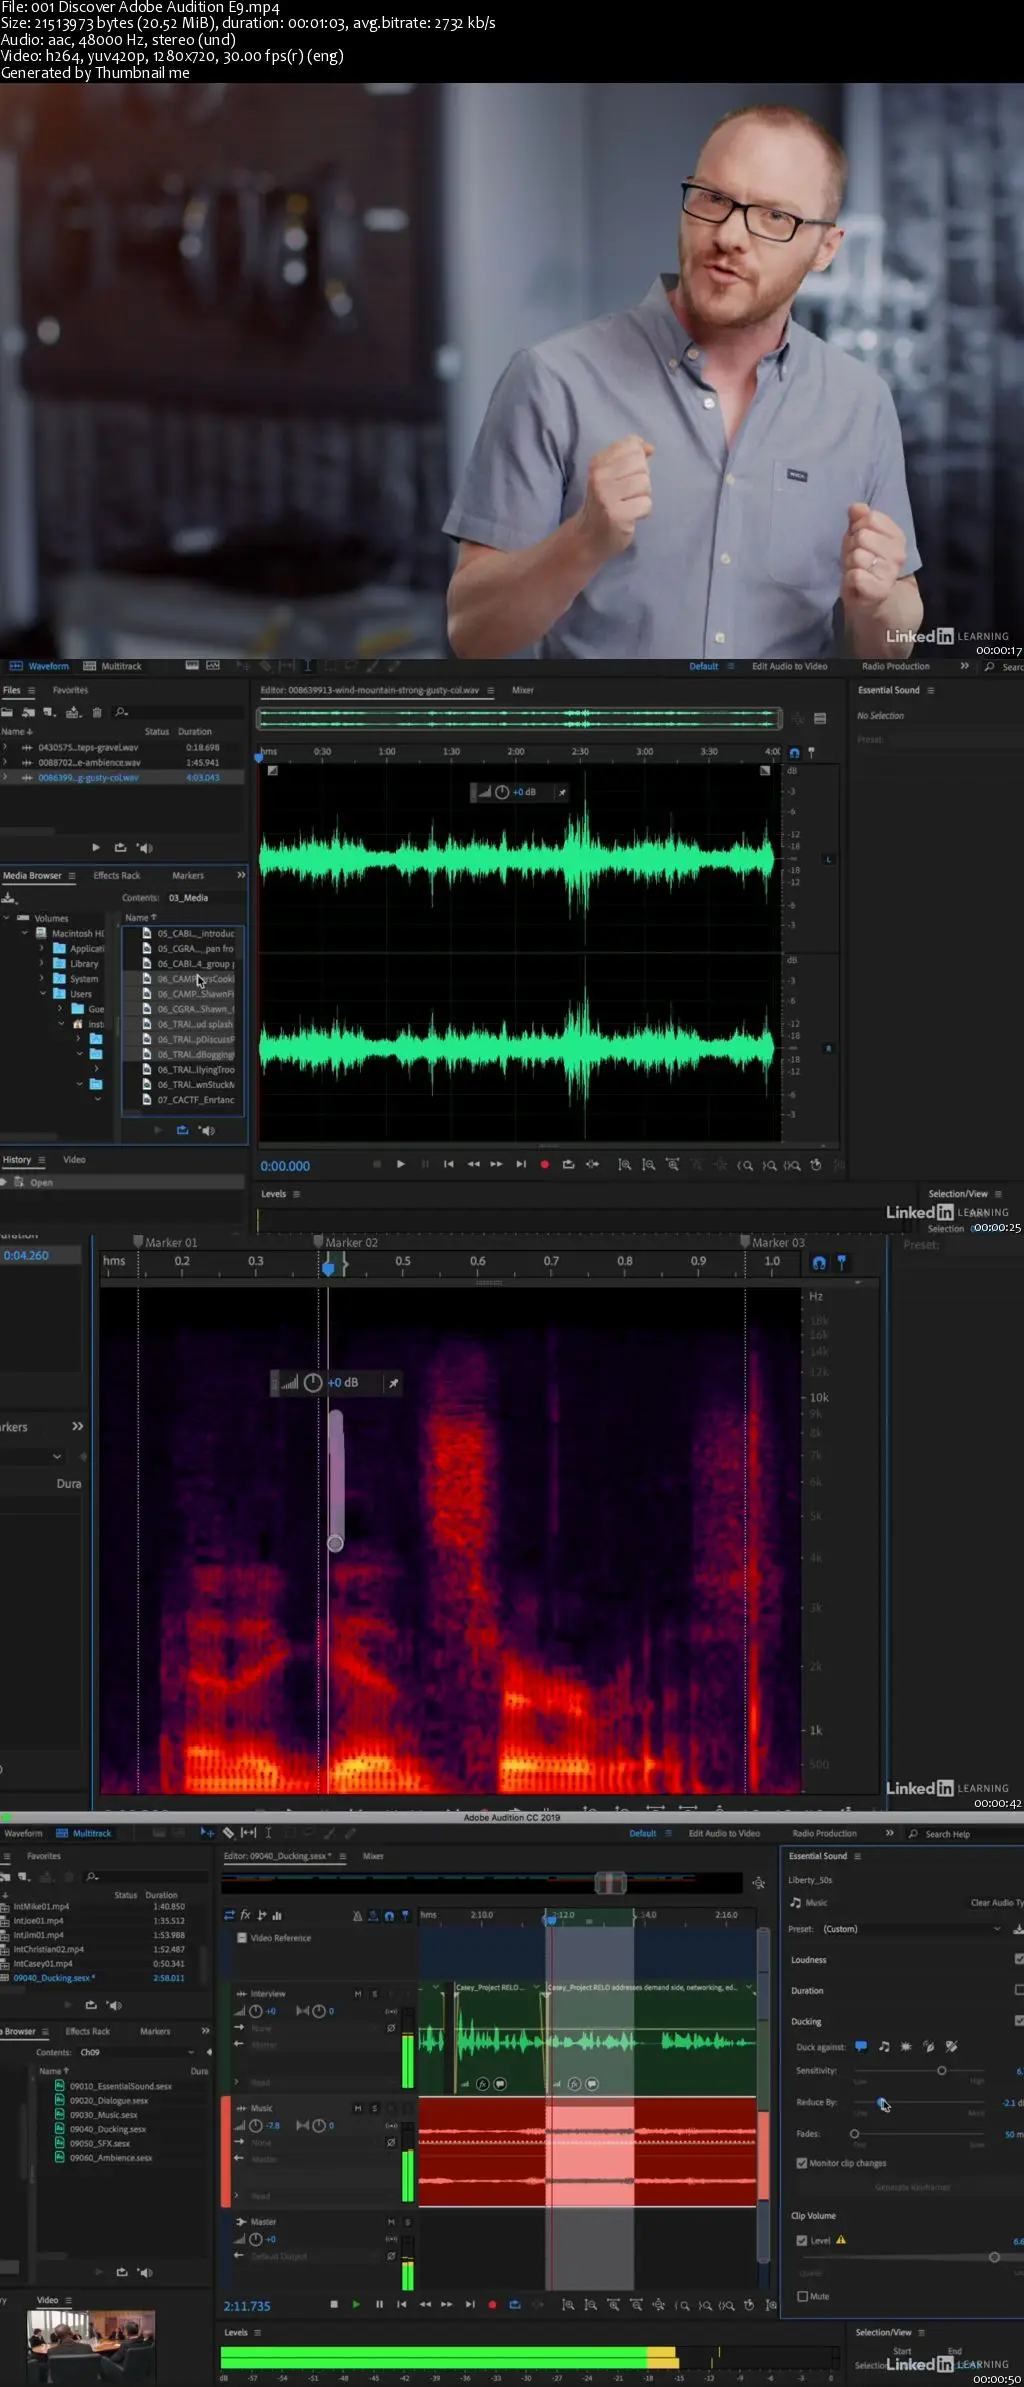The image size is (1024, 2387).
Task: Open the Effects Rack tab in the waveform frame
Action: point(117,875)
